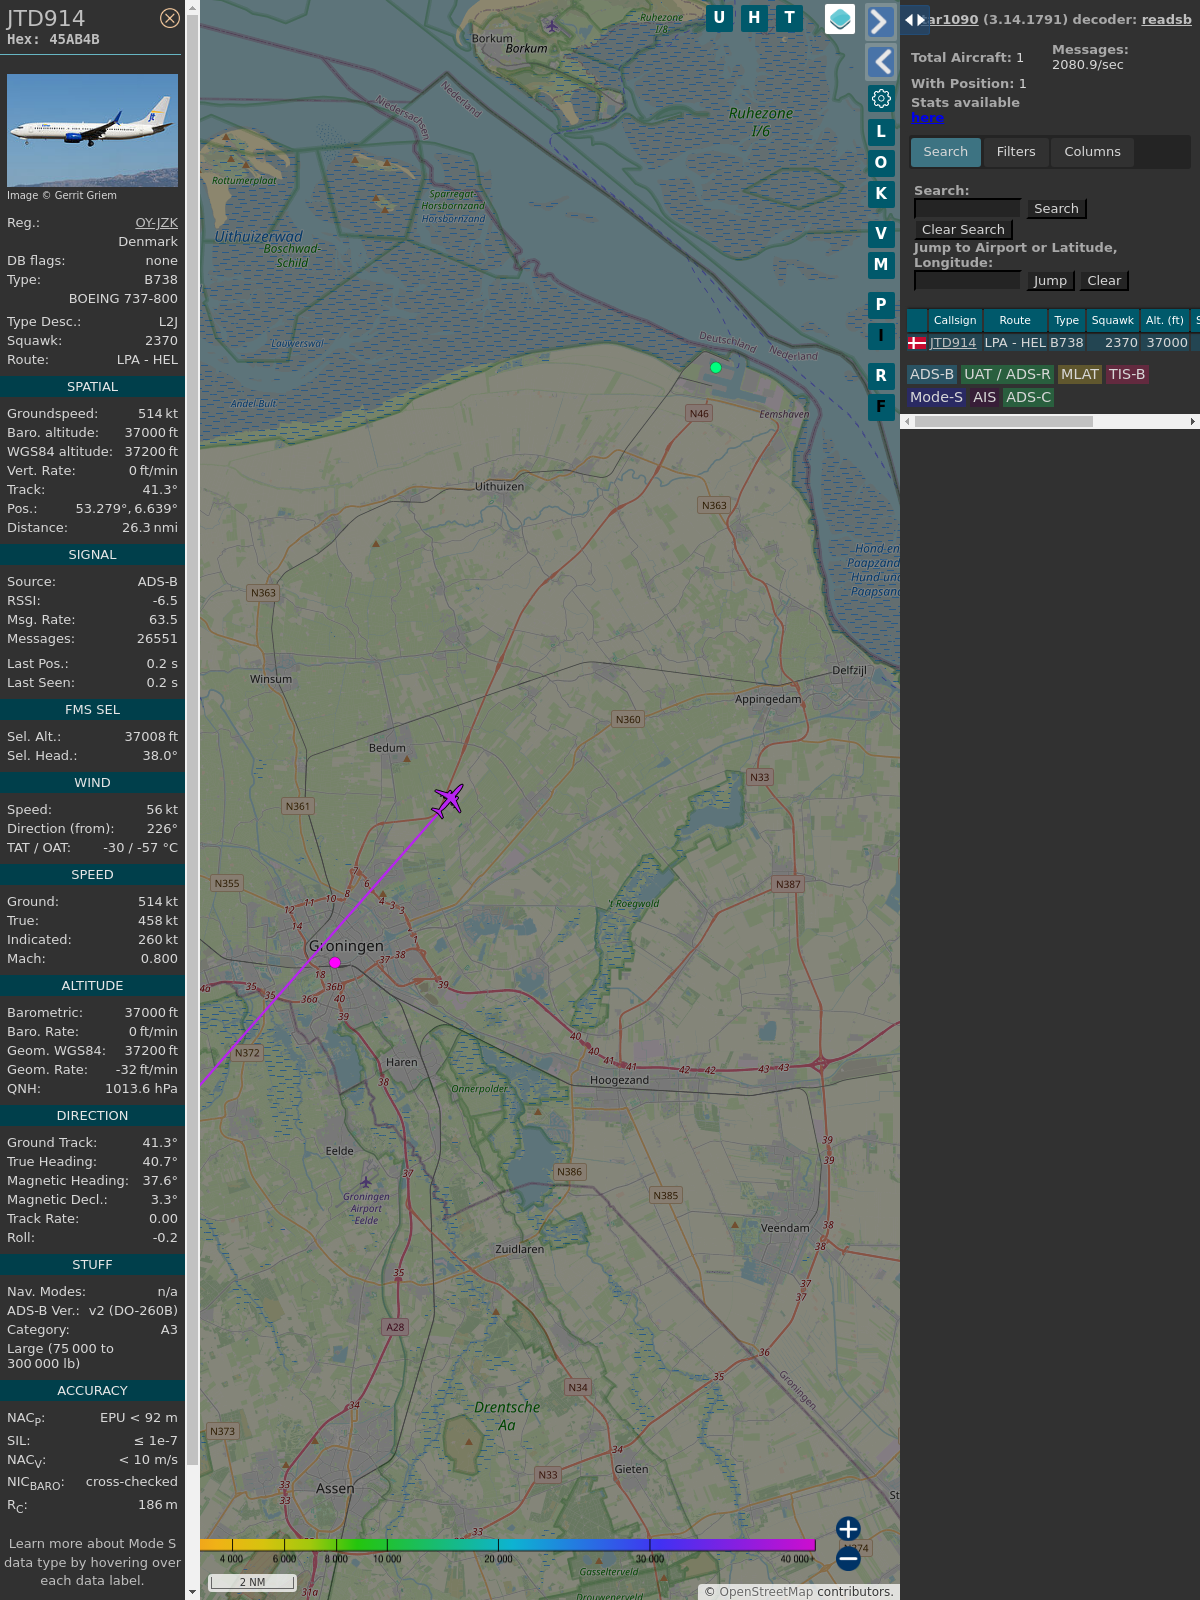The height and width of the screenshot is (1600, 1200).
Task: Toggle the U map button
Action: (719, 18)
